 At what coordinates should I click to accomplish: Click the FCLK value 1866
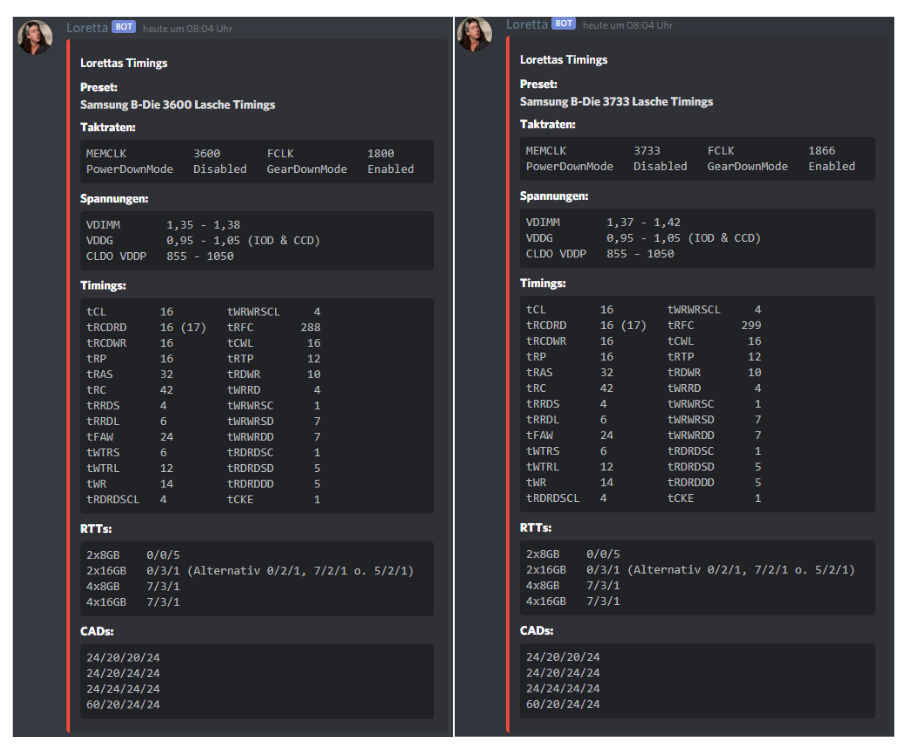(x=822, y=151)
